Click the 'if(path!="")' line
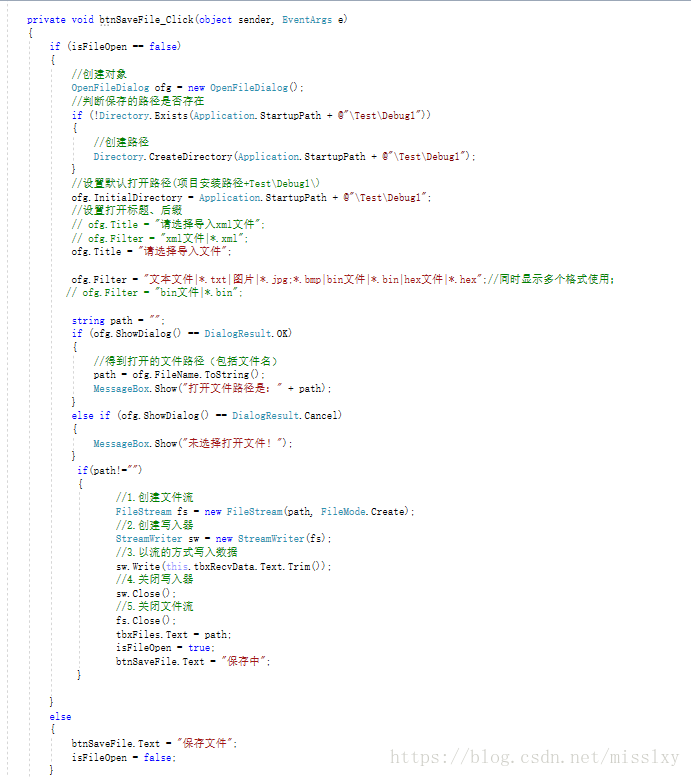Screen dimensions: 691x777 (x=110, y=470)
